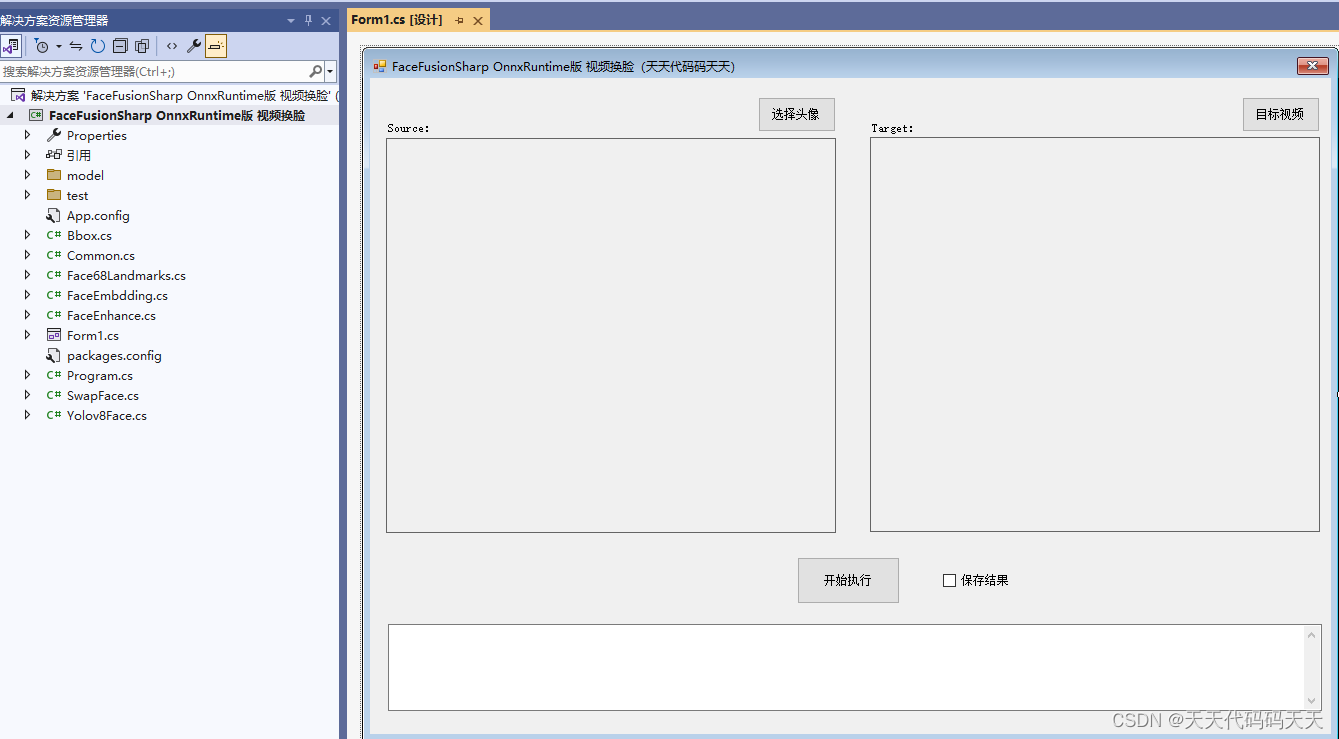Click the pending changes filter clock icon
1339x739 pixels.
41,46
